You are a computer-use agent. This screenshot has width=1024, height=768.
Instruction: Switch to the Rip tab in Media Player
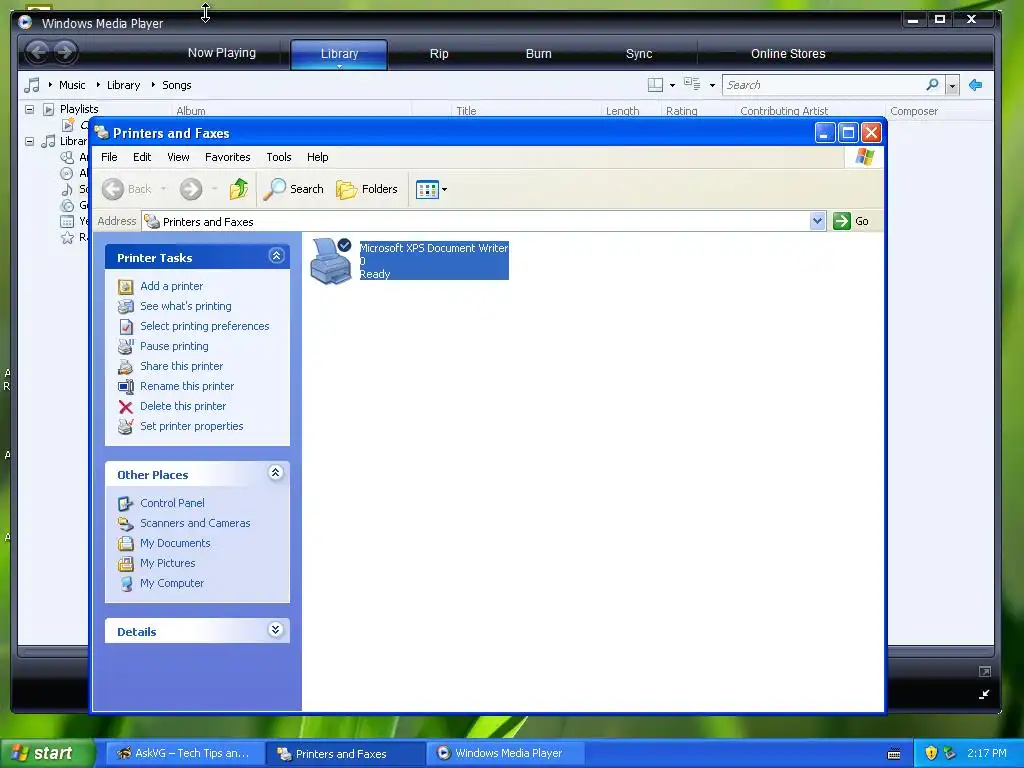tap(439, 54)
